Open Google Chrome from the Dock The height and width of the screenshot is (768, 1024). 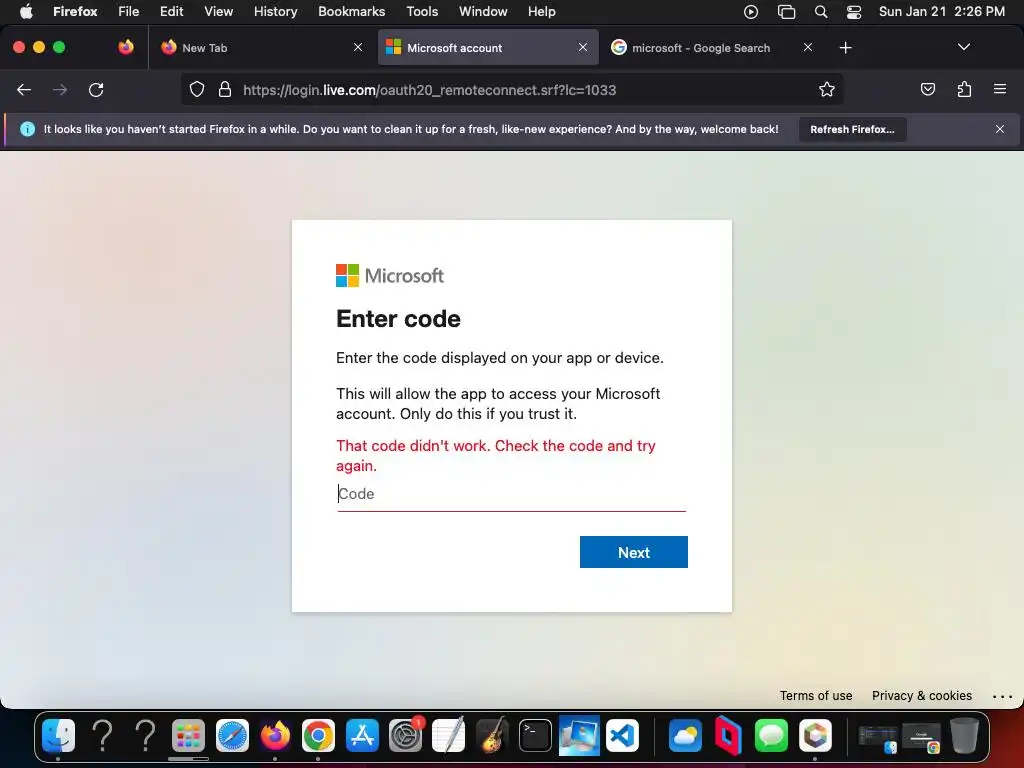pyautogui.click(x=318, y=735)
